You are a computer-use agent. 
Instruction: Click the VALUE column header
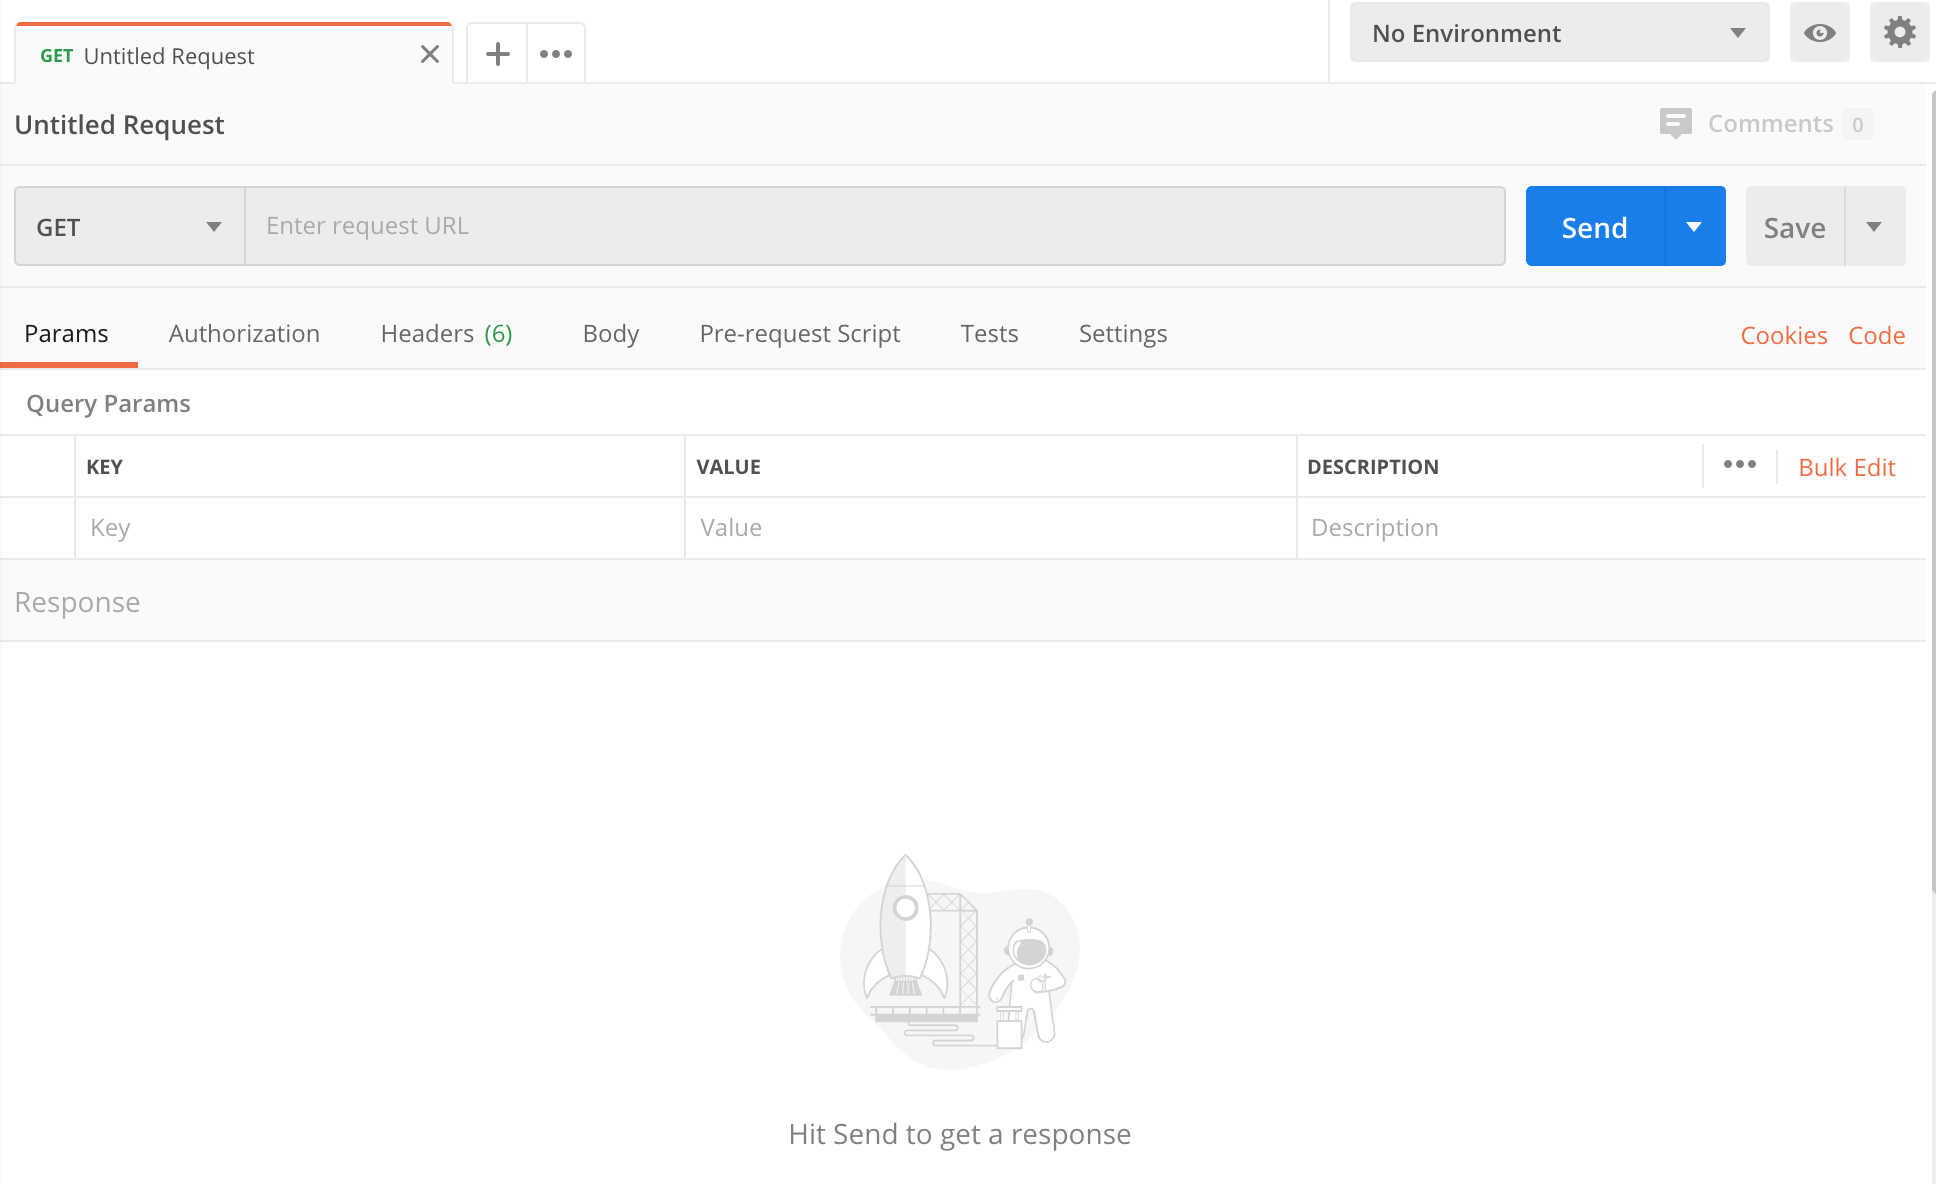point(728,467)
